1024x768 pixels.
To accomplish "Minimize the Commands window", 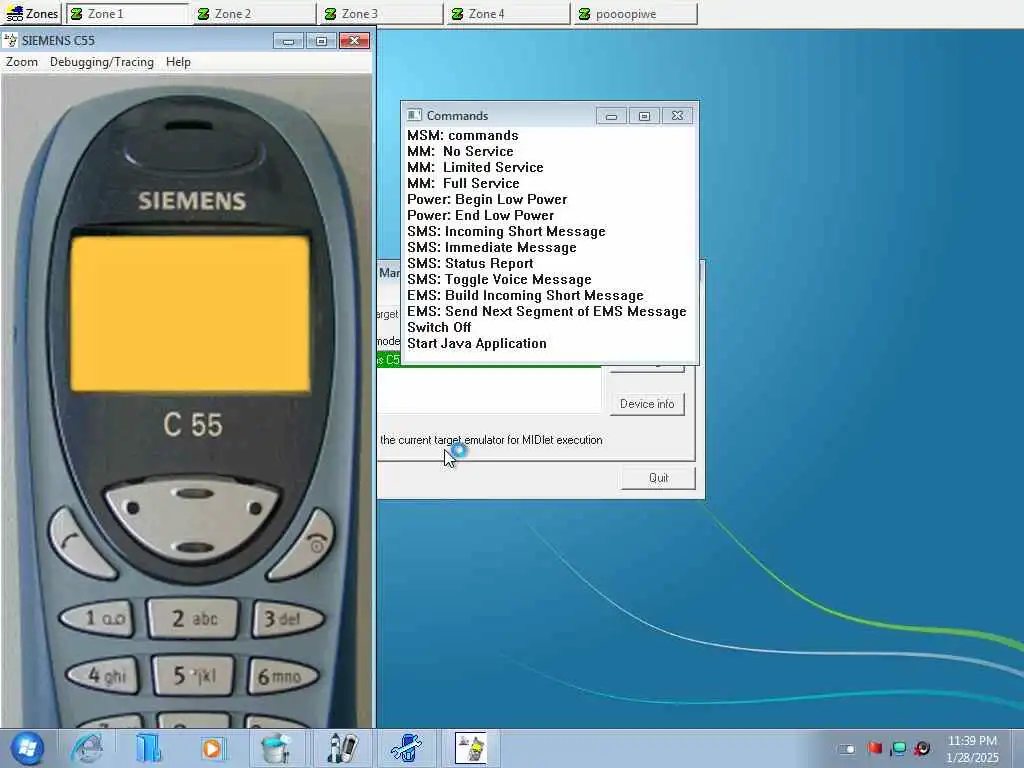I will pyautogui.click(x=611, y=116).
